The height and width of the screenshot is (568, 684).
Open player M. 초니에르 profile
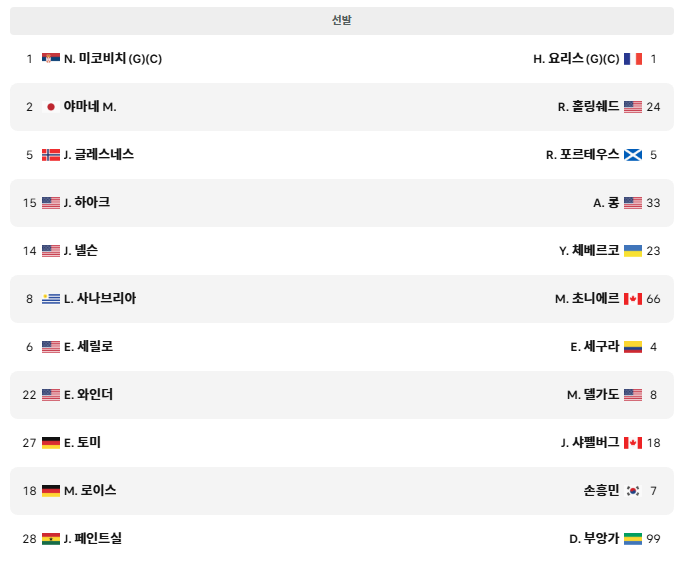click(x=587, y=298)
